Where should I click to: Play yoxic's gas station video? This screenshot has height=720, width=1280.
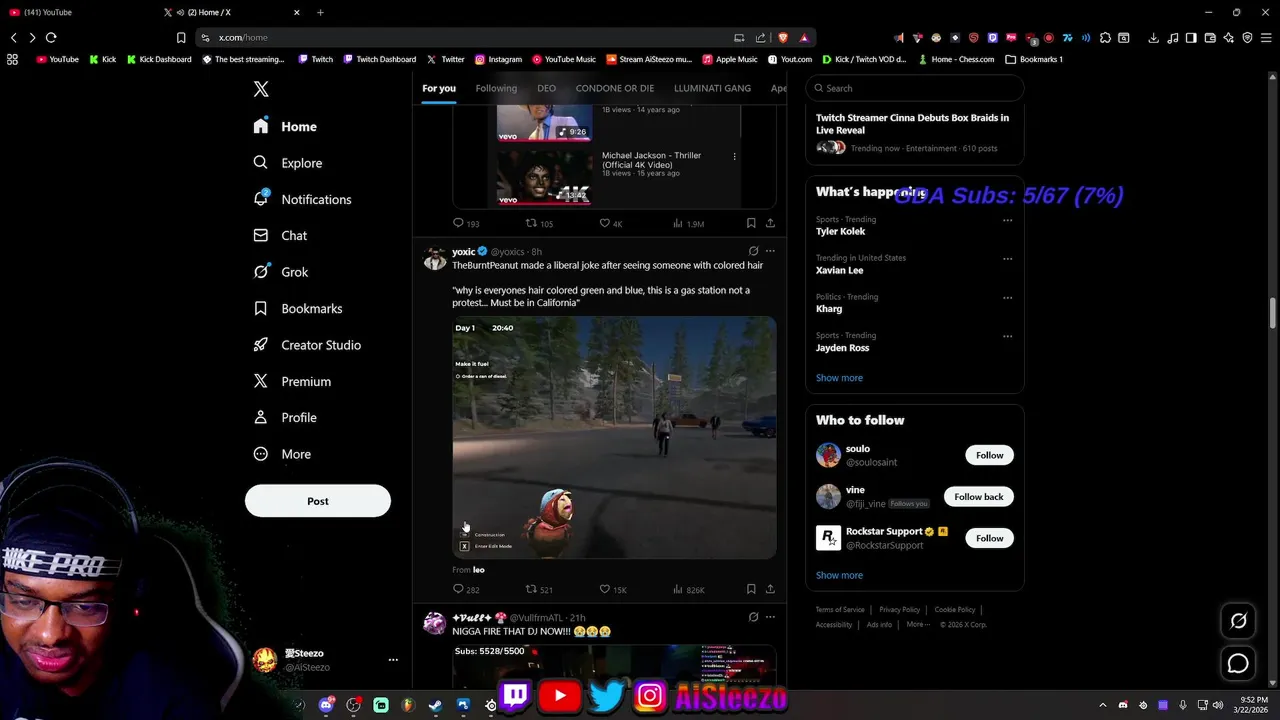tap(614, 437)
